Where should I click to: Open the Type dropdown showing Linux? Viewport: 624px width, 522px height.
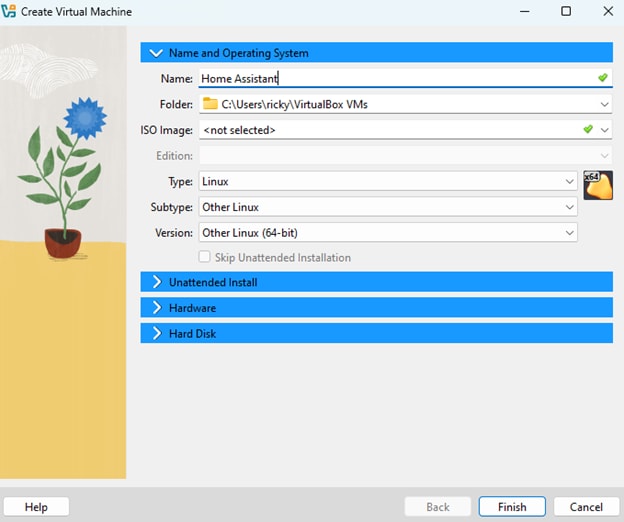pyautogui.click(x=388, y=181)
